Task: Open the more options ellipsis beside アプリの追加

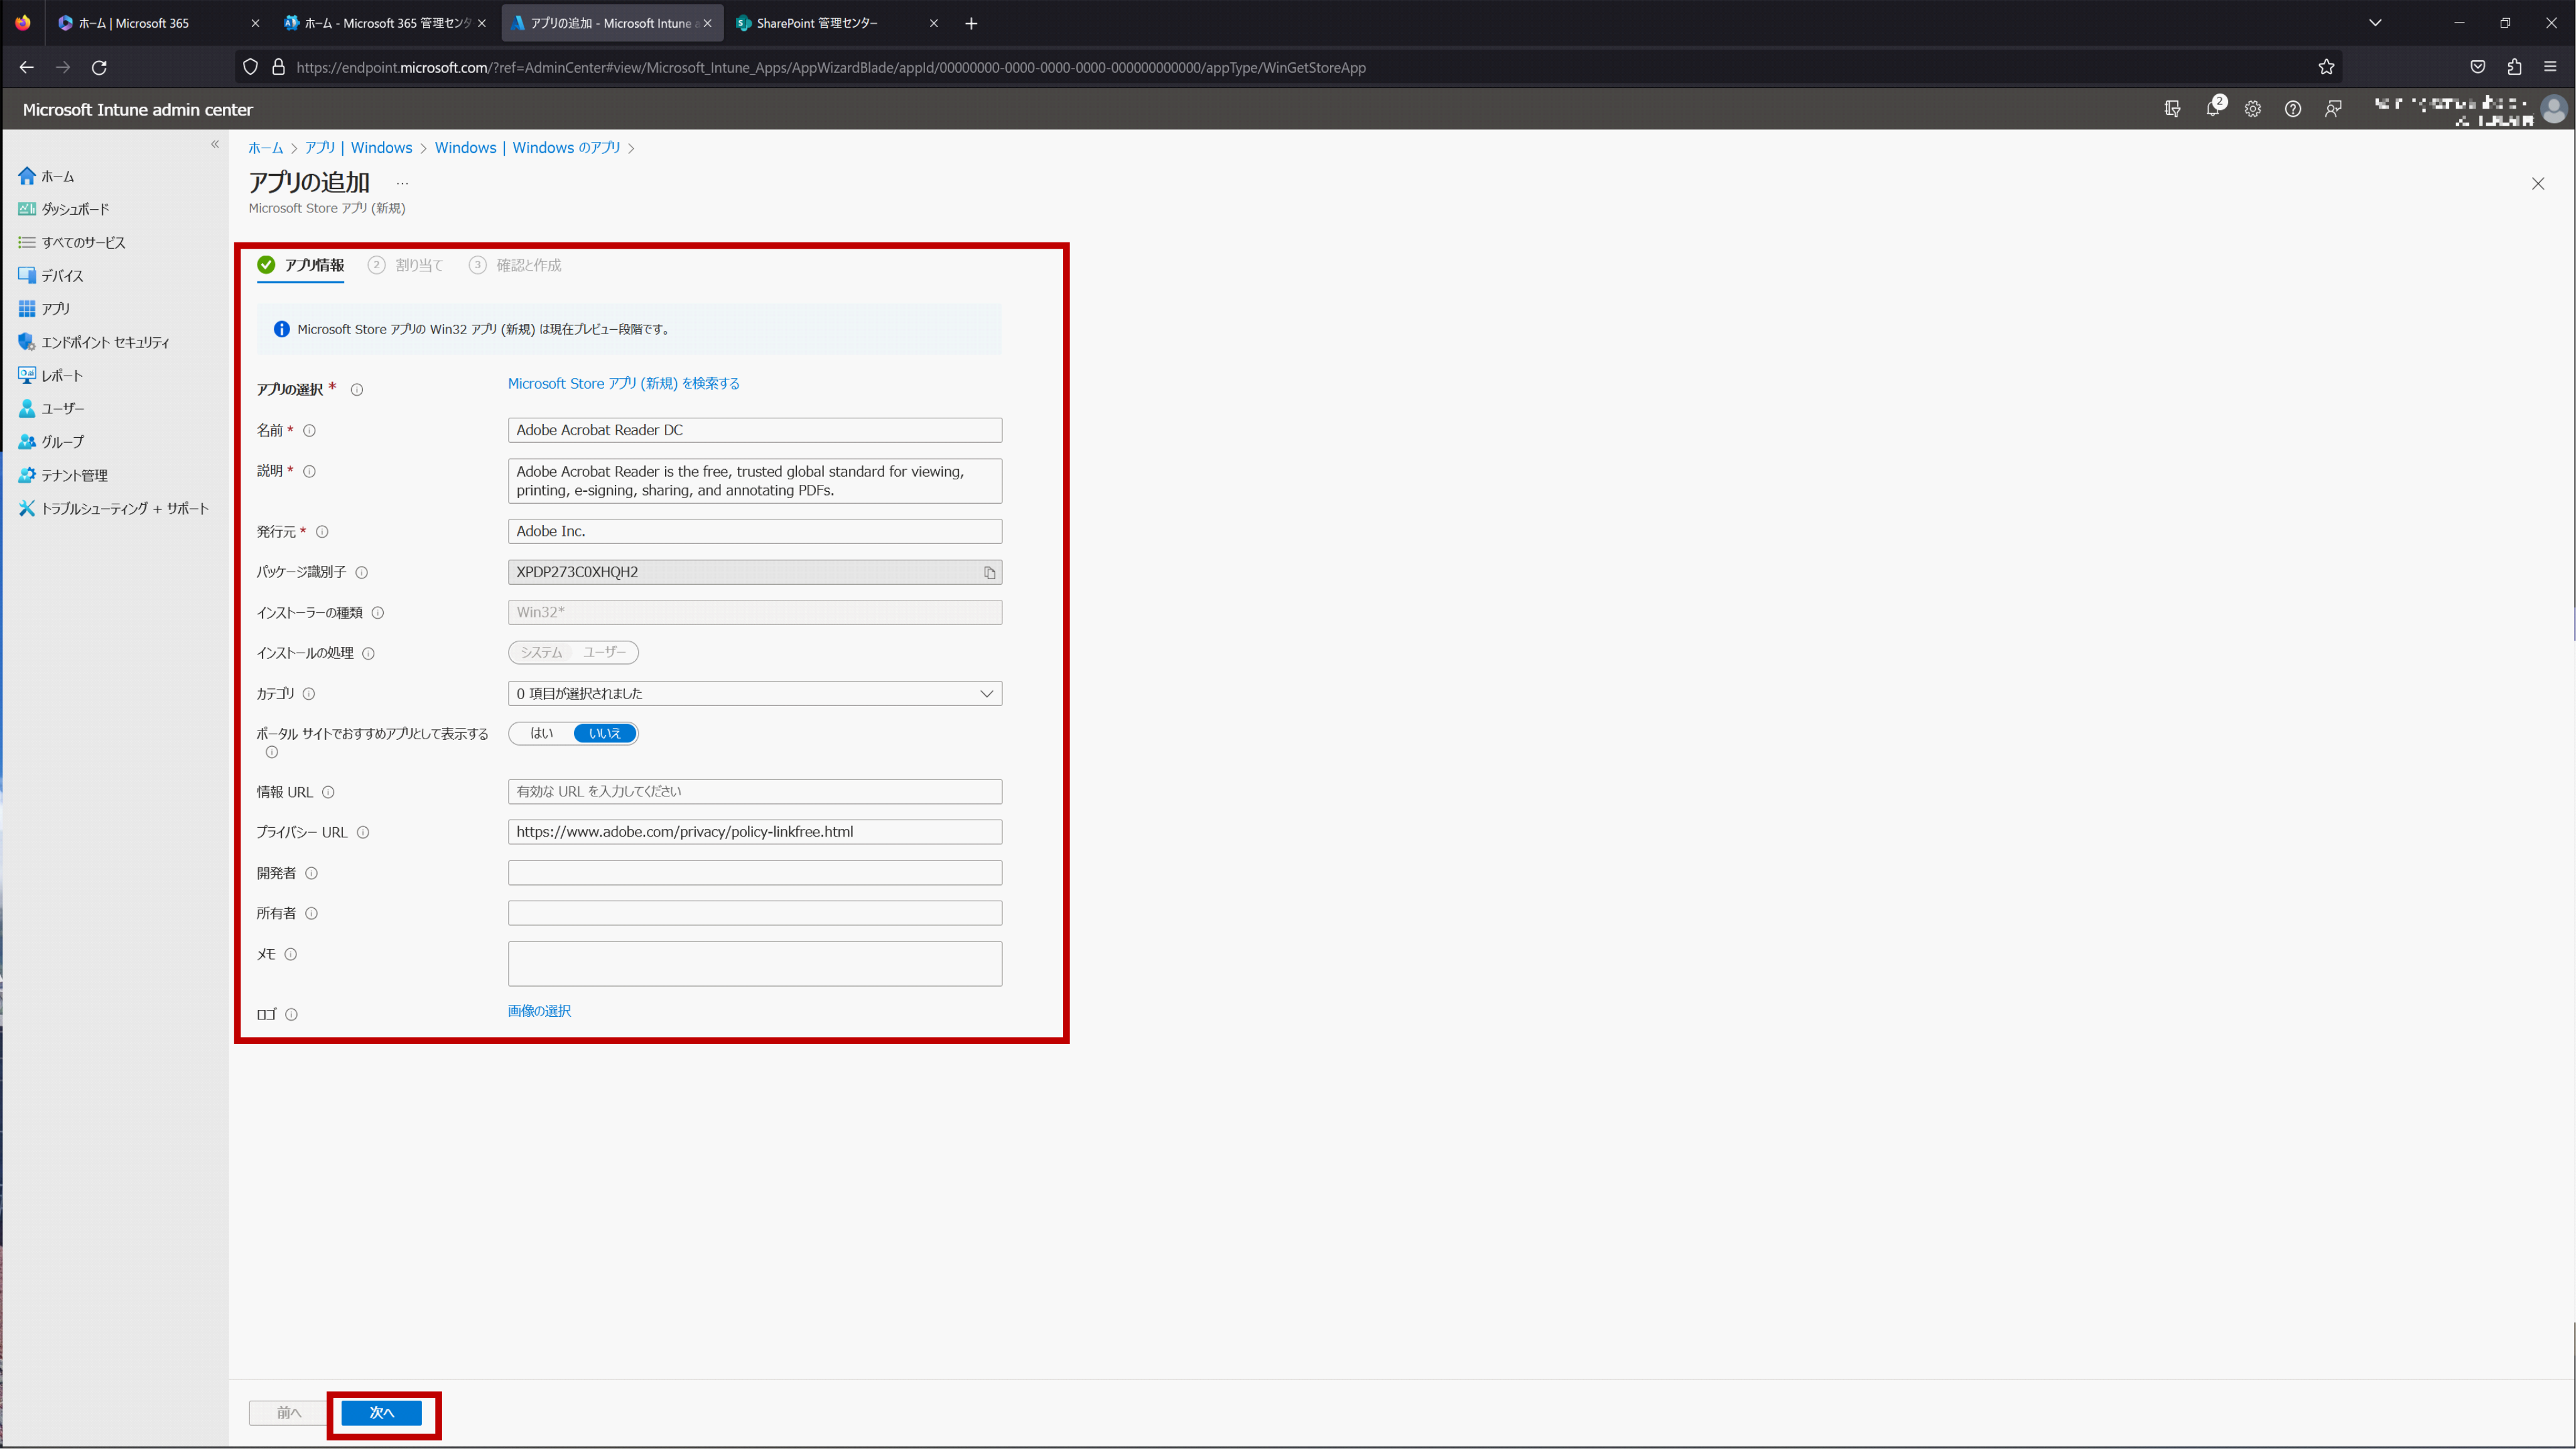Action: coord(402,184)
